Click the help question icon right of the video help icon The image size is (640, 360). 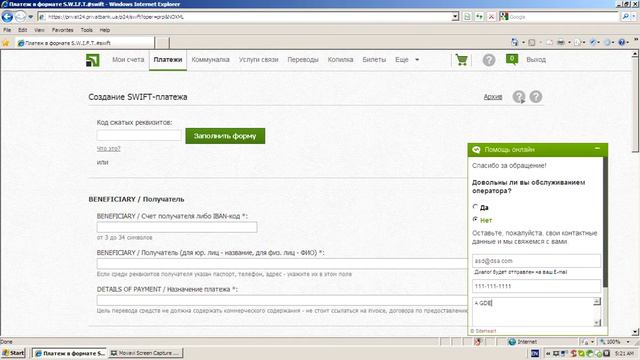tap(536, 97)
